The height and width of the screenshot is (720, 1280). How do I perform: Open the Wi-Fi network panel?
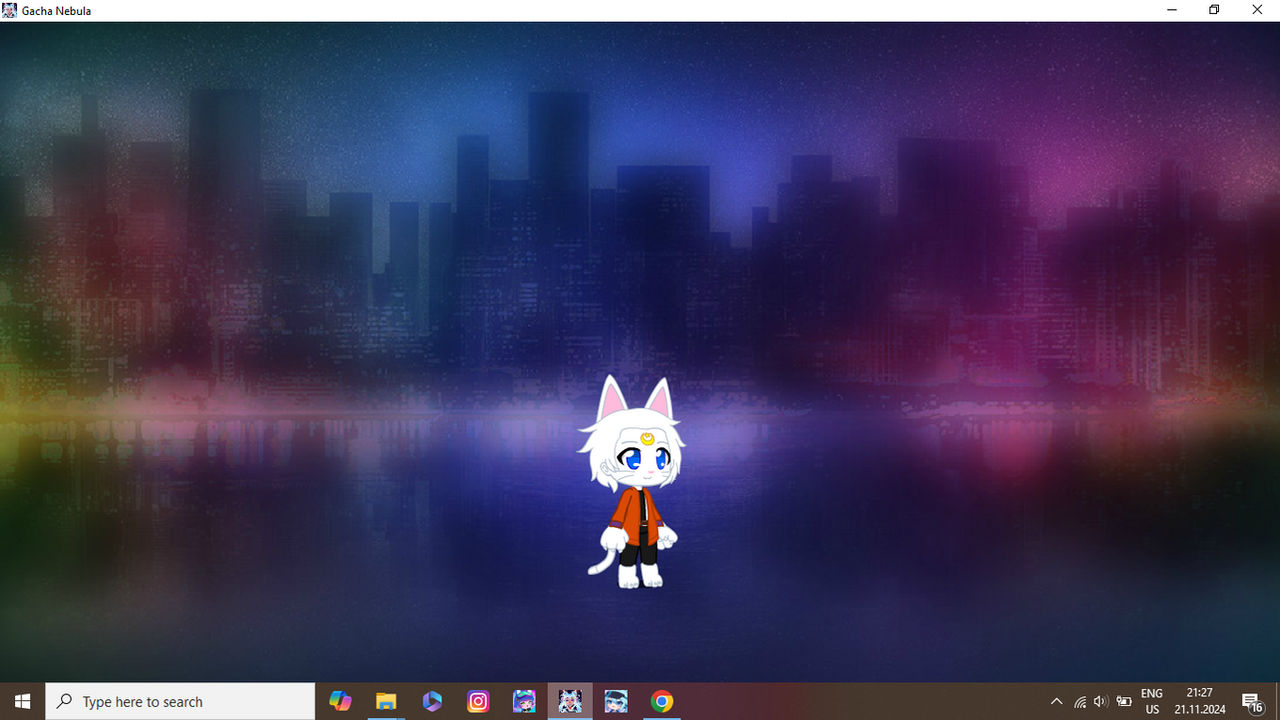[1080, 701]
